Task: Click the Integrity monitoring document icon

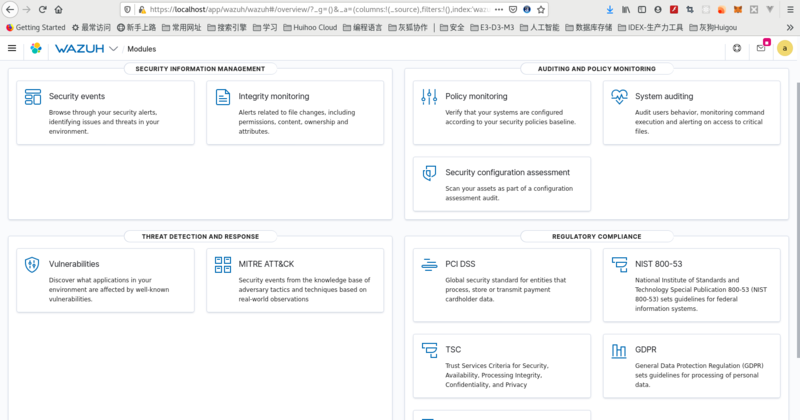Action: pos(222,96)
